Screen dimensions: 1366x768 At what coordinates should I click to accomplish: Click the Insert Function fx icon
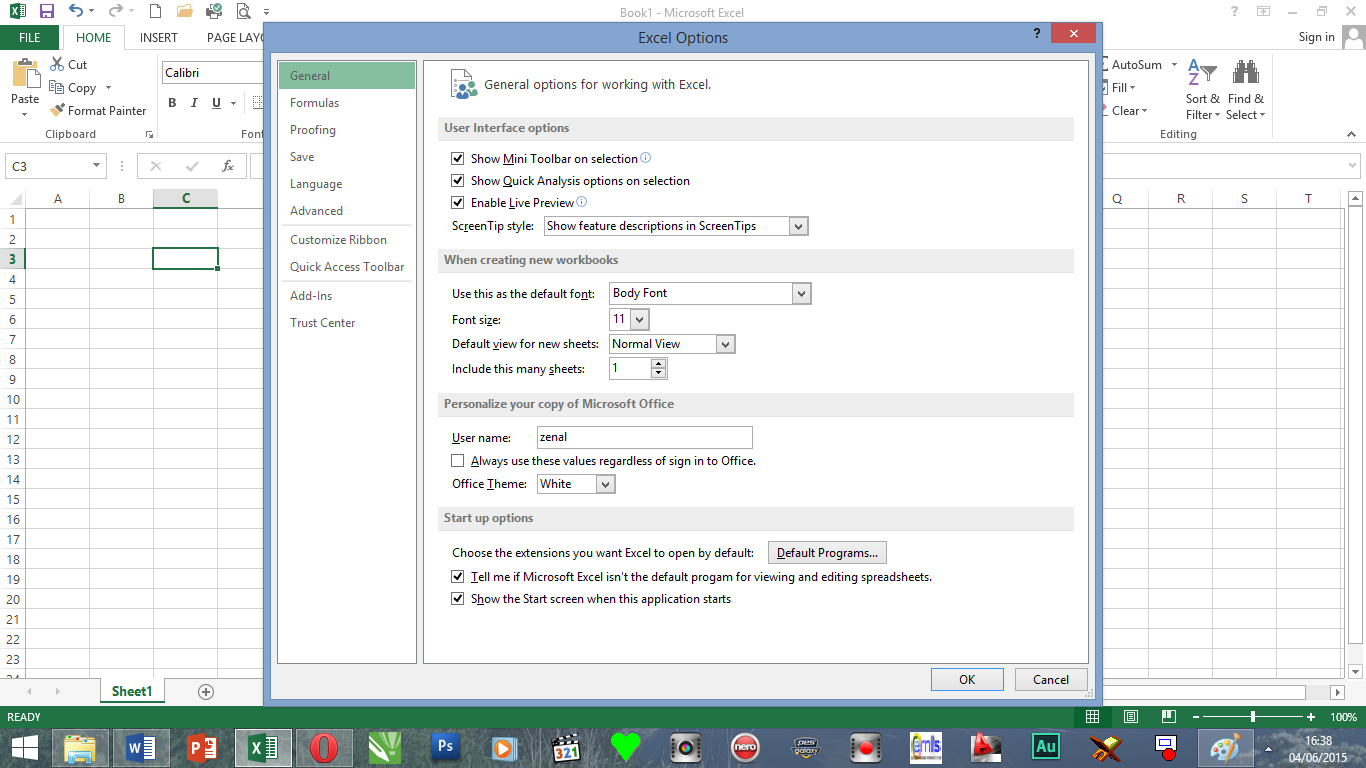[228, 166]
